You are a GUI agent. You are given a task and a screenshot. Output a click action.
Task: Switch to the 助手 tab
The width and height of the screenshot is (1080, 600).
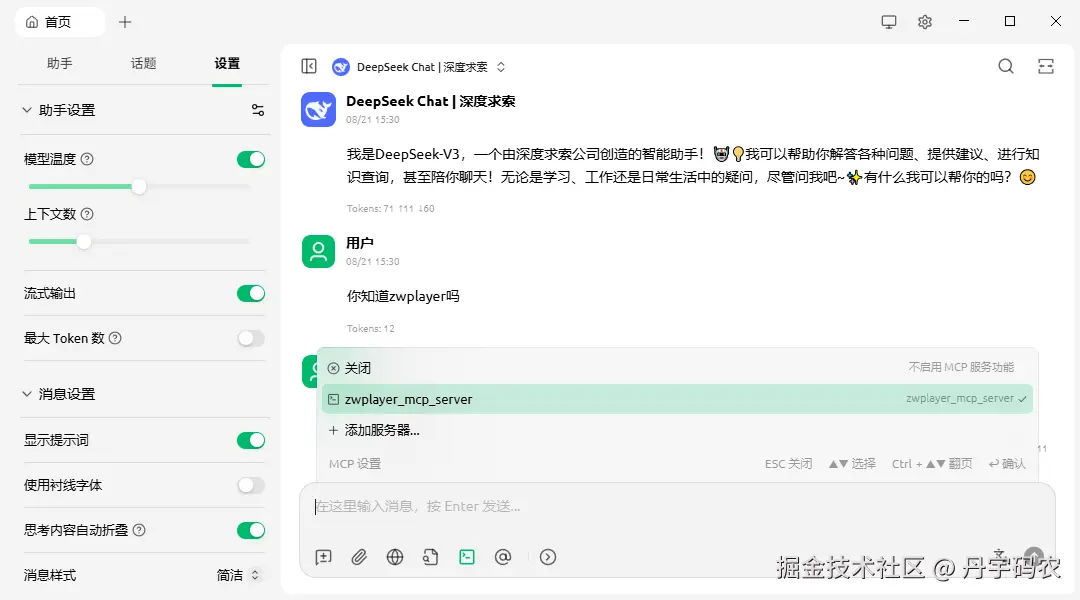pos(60,62)
